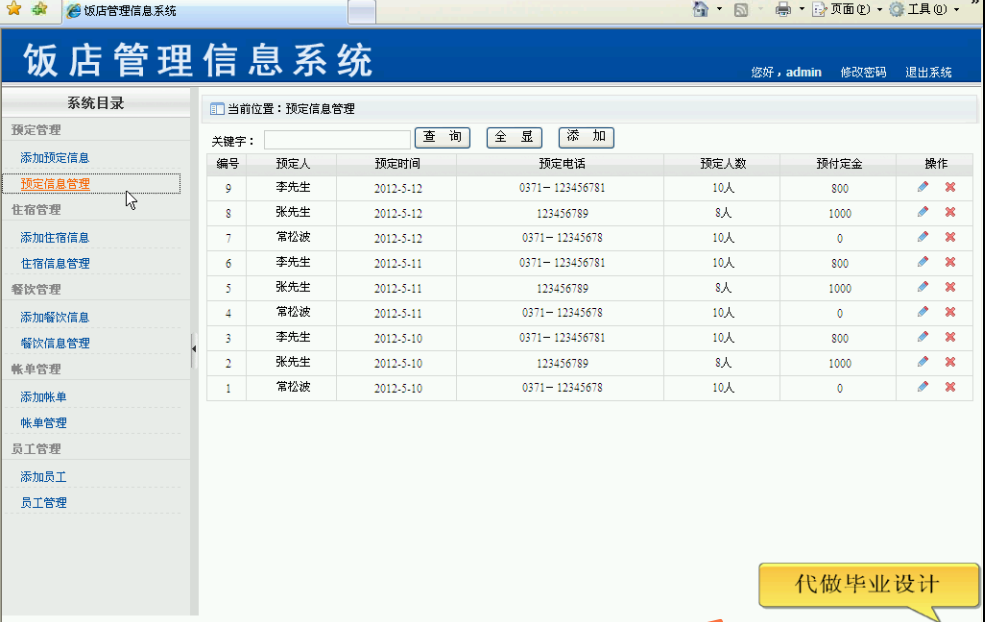Open 预定信息管理 in sidebar
The height and width of the screenshot is (622, 985).
(55, 184)
